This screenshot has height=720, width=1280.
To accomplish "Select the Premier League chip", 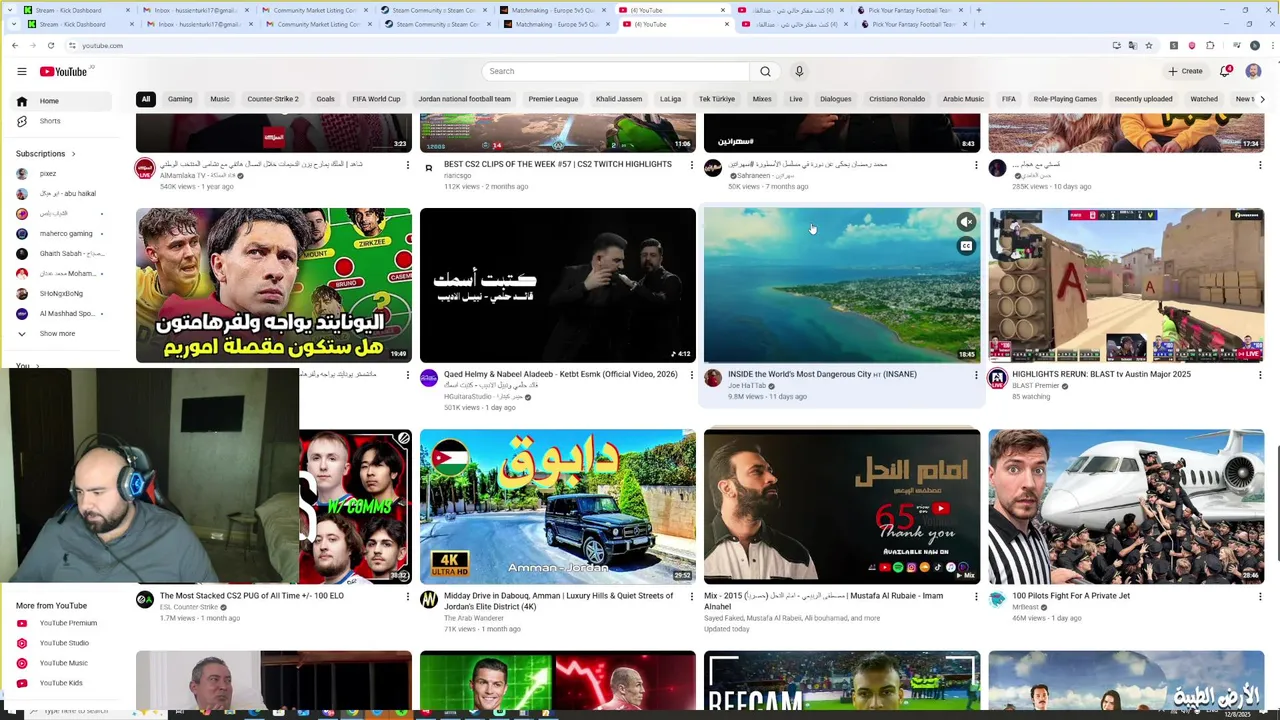I will pyautogui.click(x=553, y=99).
